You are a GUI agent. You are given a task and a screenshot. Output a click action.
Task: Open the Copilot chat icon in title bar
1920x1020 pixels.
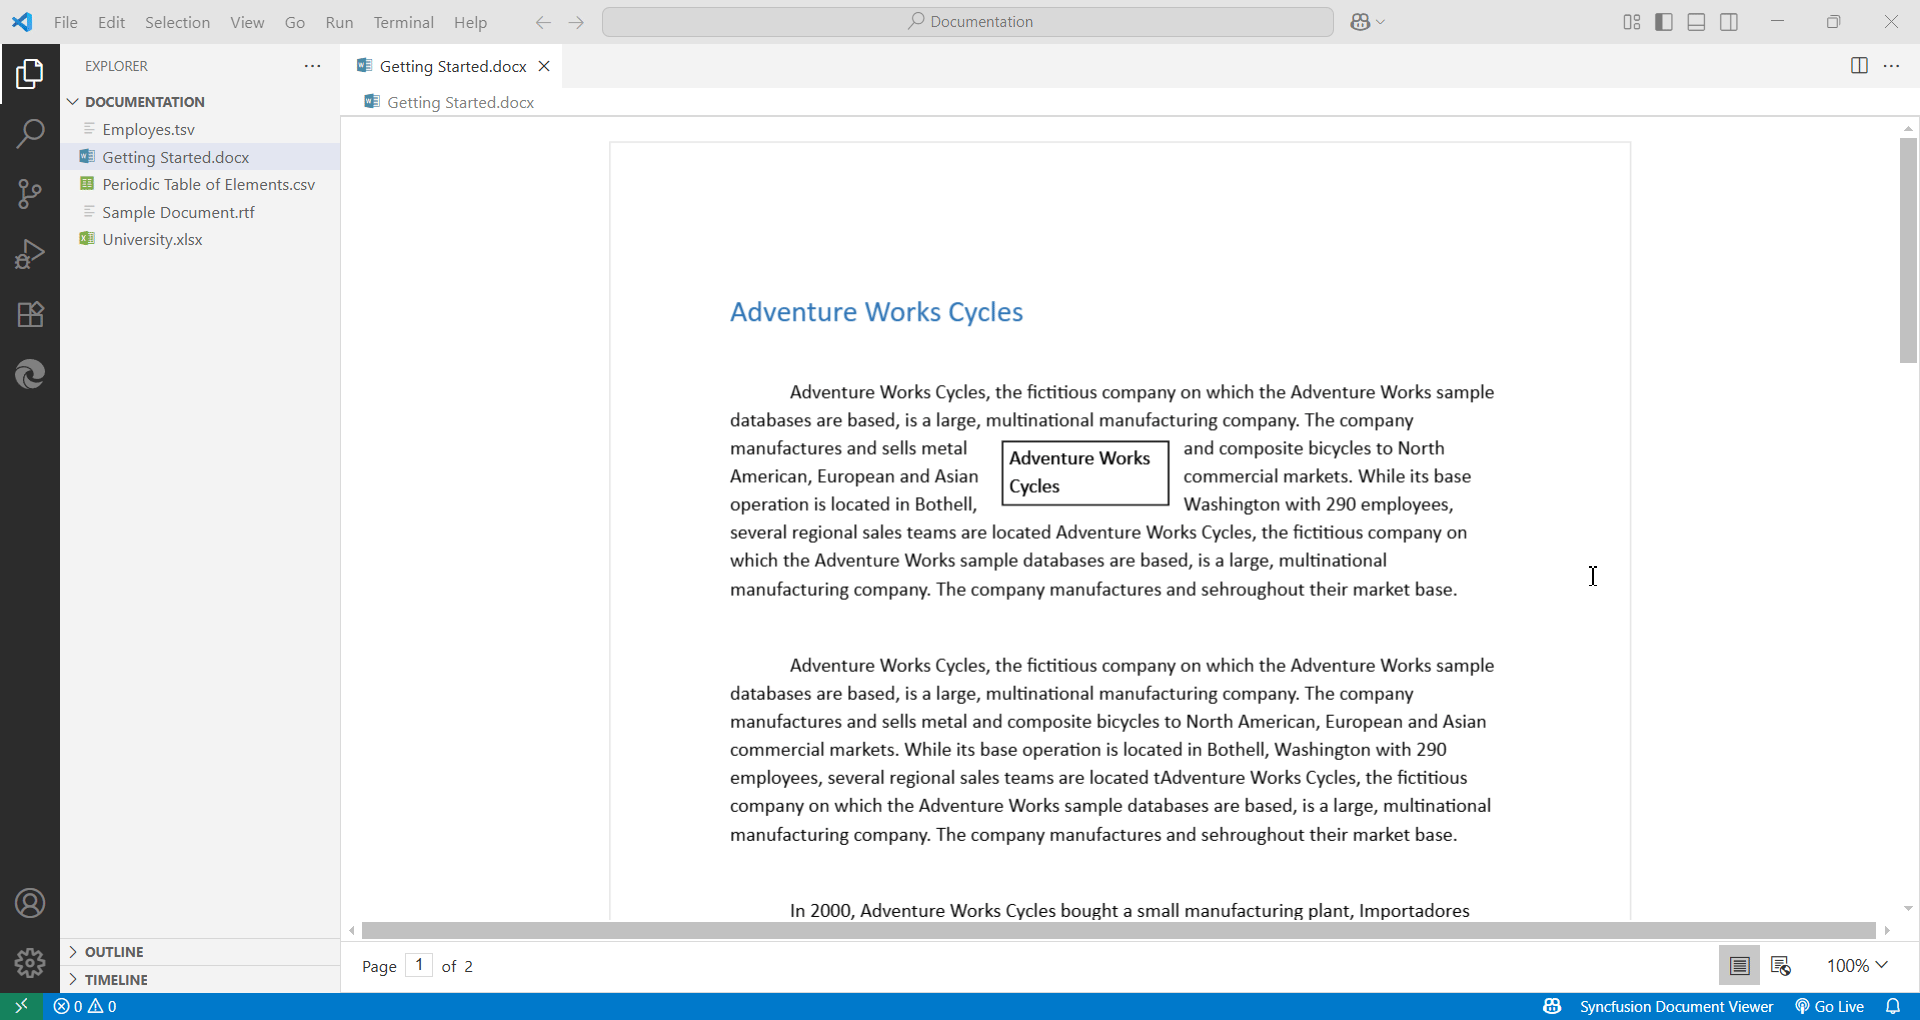[1360, 22]
